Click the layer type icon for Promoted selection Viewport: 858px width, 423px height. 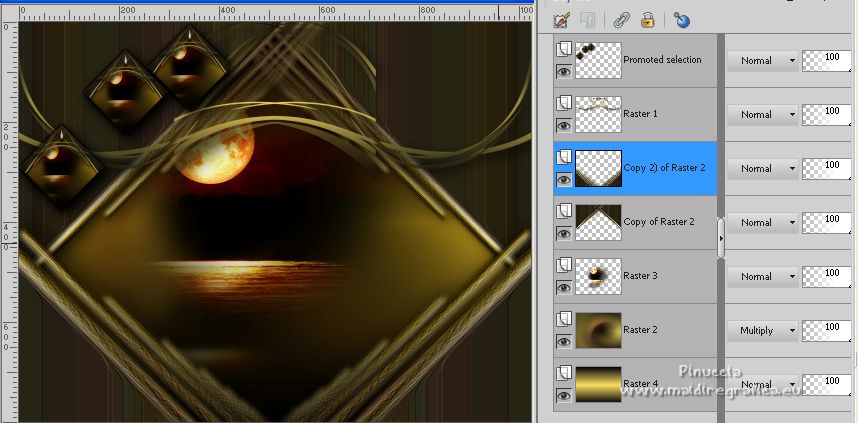(564, 49)
